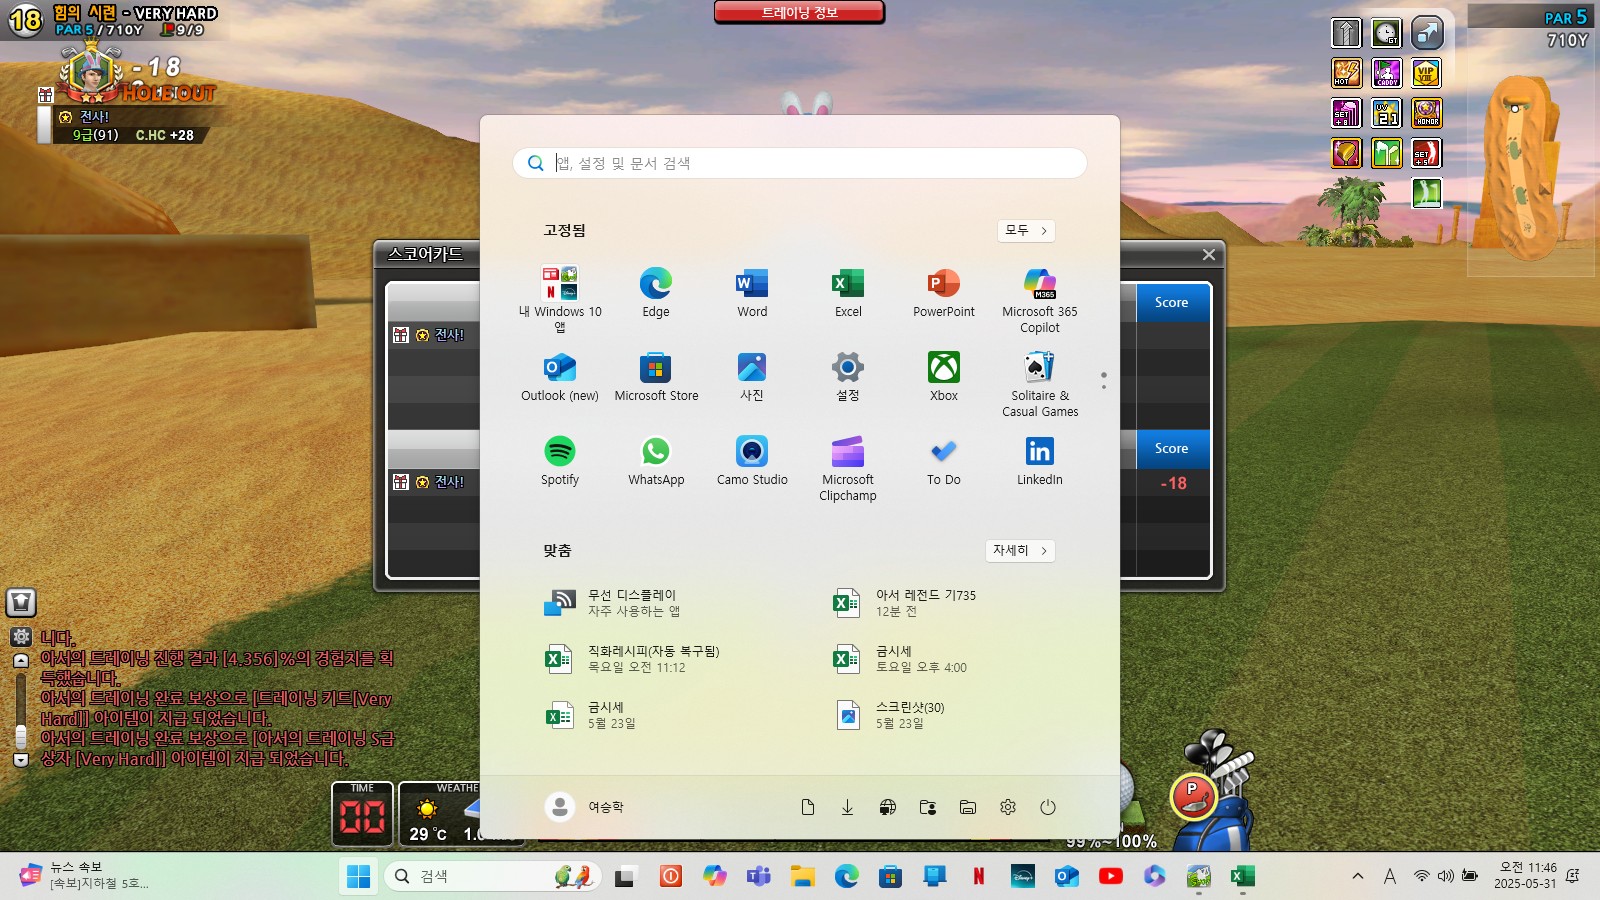This screenshot has height=900, width=1600.
Task: Click the HONOR medal icon in game
Action: tap(1427, 113)
